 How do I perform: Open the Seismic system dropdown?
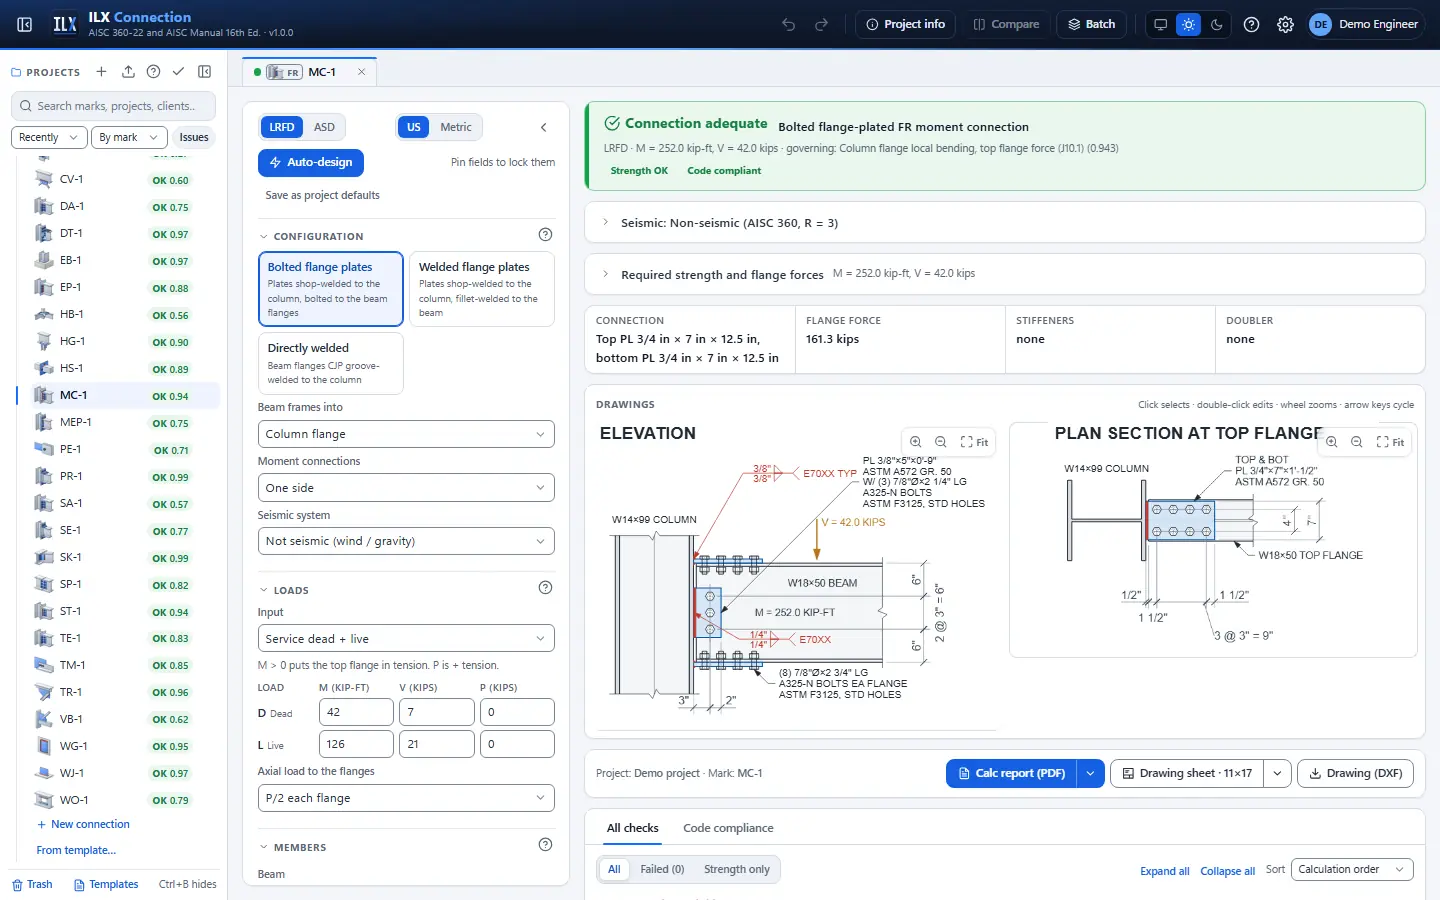click(x=406, y=541)
